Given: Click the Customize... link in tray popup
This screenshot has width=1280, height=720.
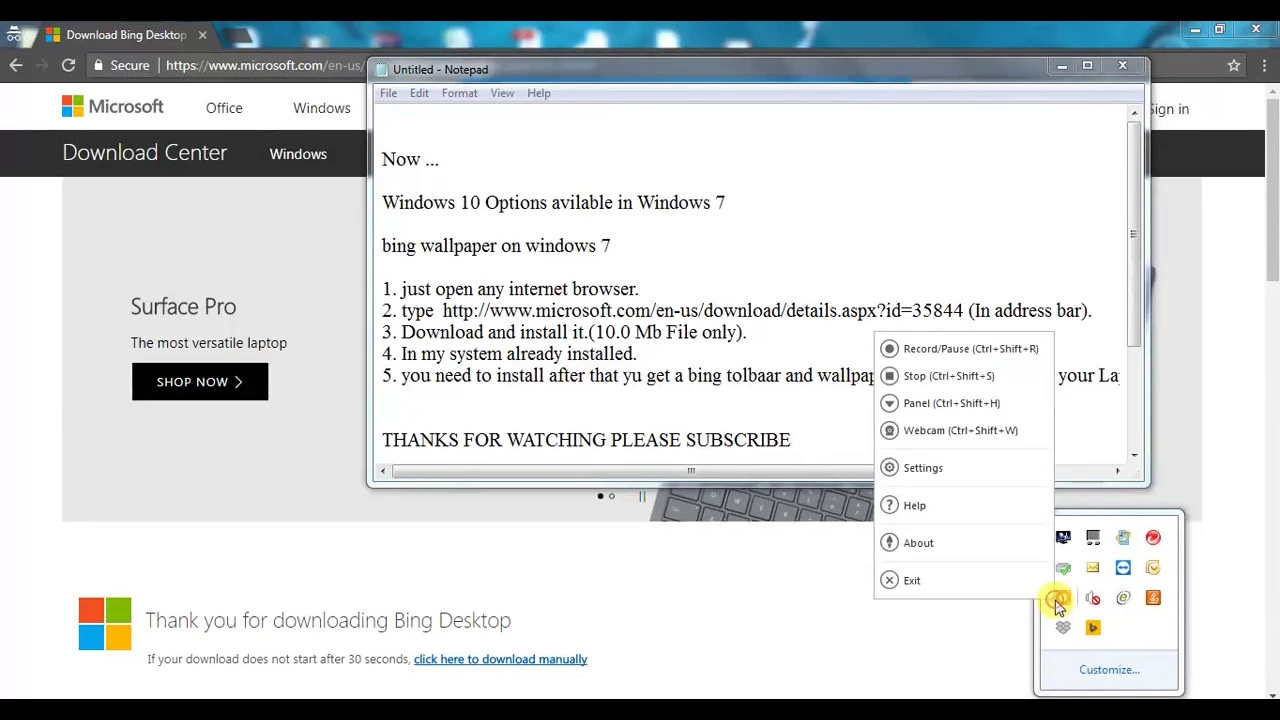Looking at the screenshot, I should [1109, 670].
